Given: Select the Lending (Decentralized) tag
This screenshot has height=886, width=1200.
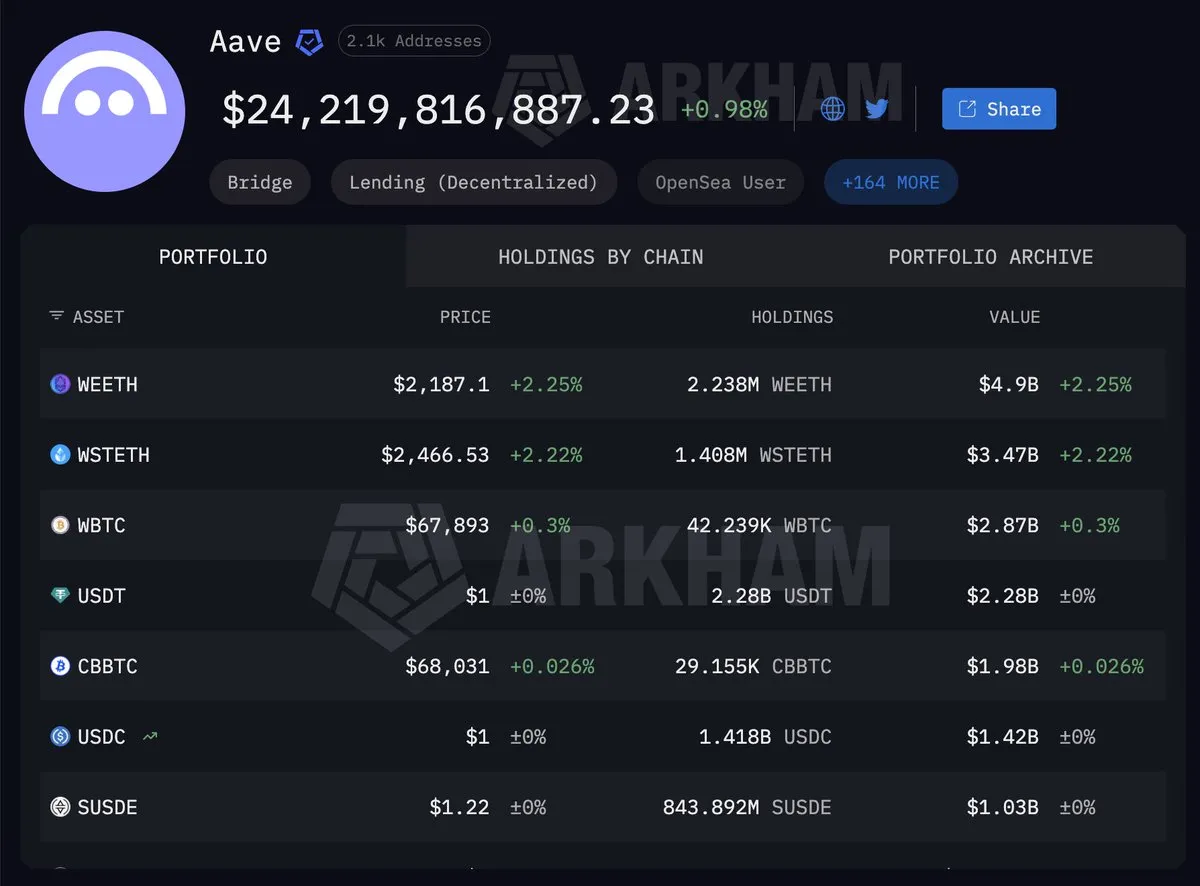Looking at the screenshot, I should 473,183.
